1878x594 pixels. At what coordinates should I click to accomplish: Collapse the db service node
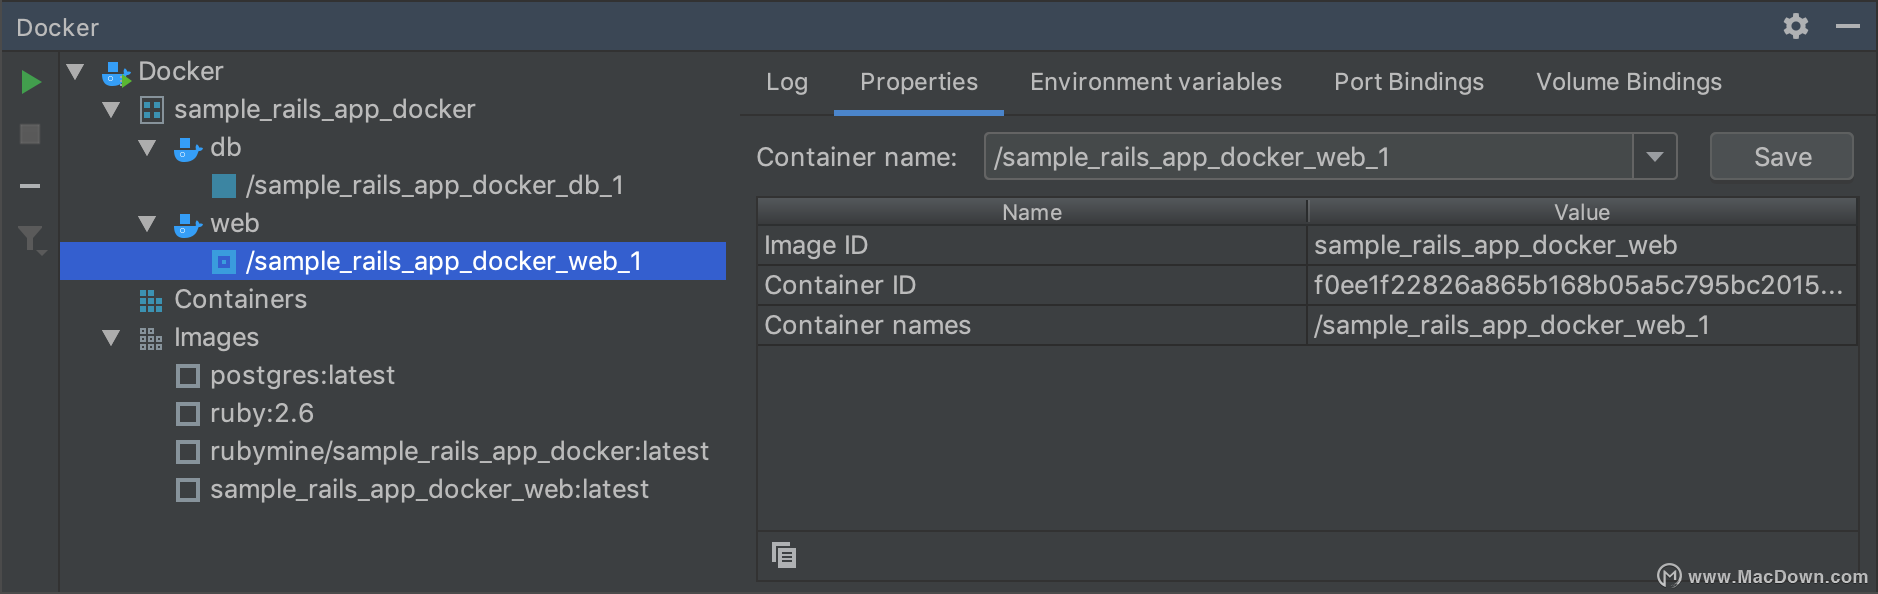tap(147, 148)
